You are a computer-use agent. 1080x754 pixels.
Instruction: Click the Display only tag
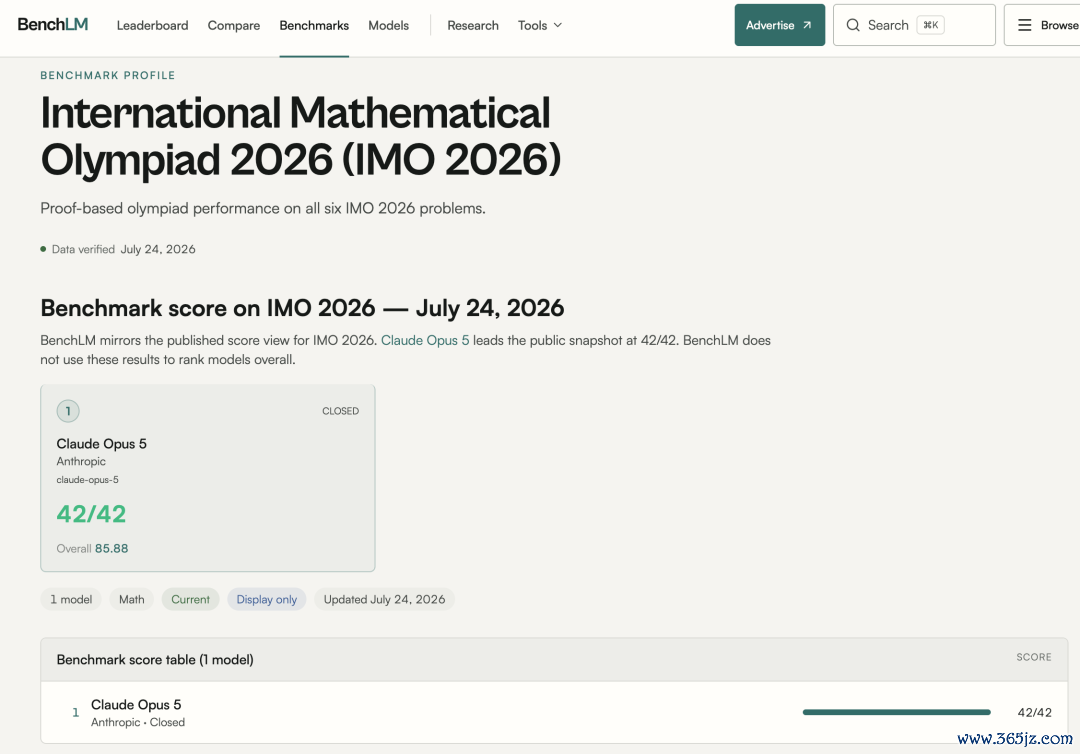267,599
